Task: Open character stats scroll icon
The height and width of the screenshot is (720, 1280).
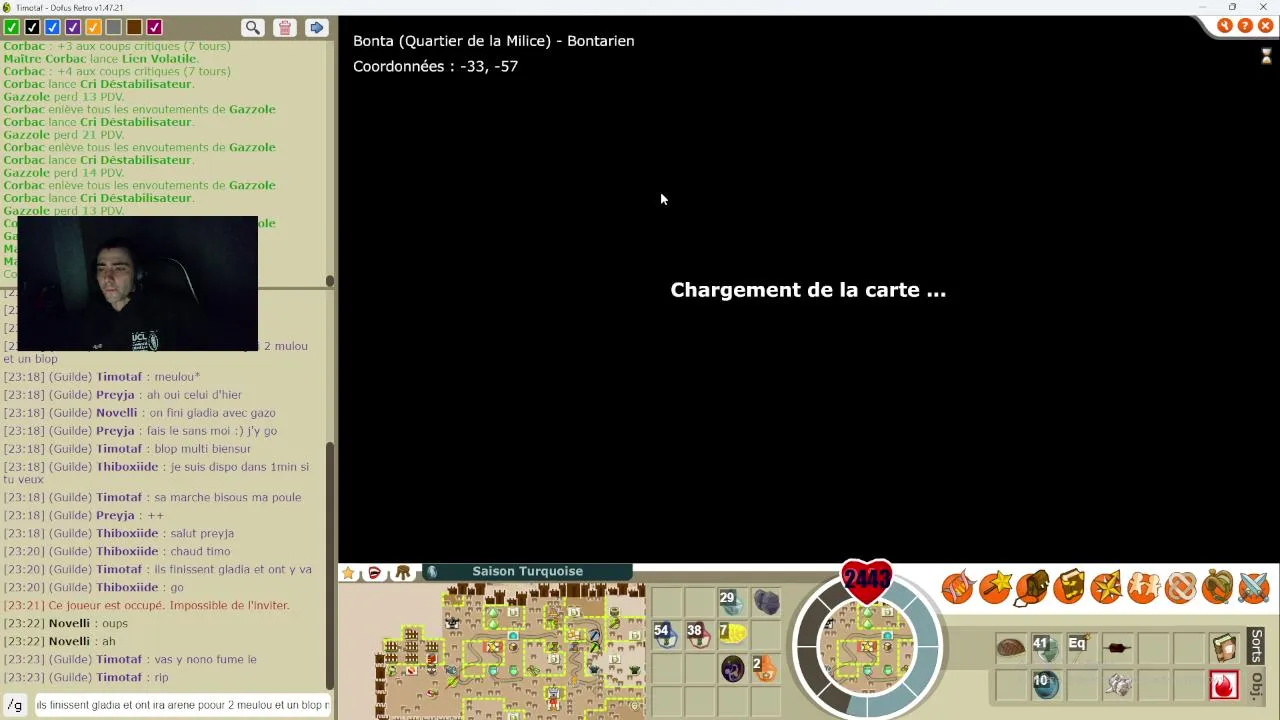Action: coord(957,588)
